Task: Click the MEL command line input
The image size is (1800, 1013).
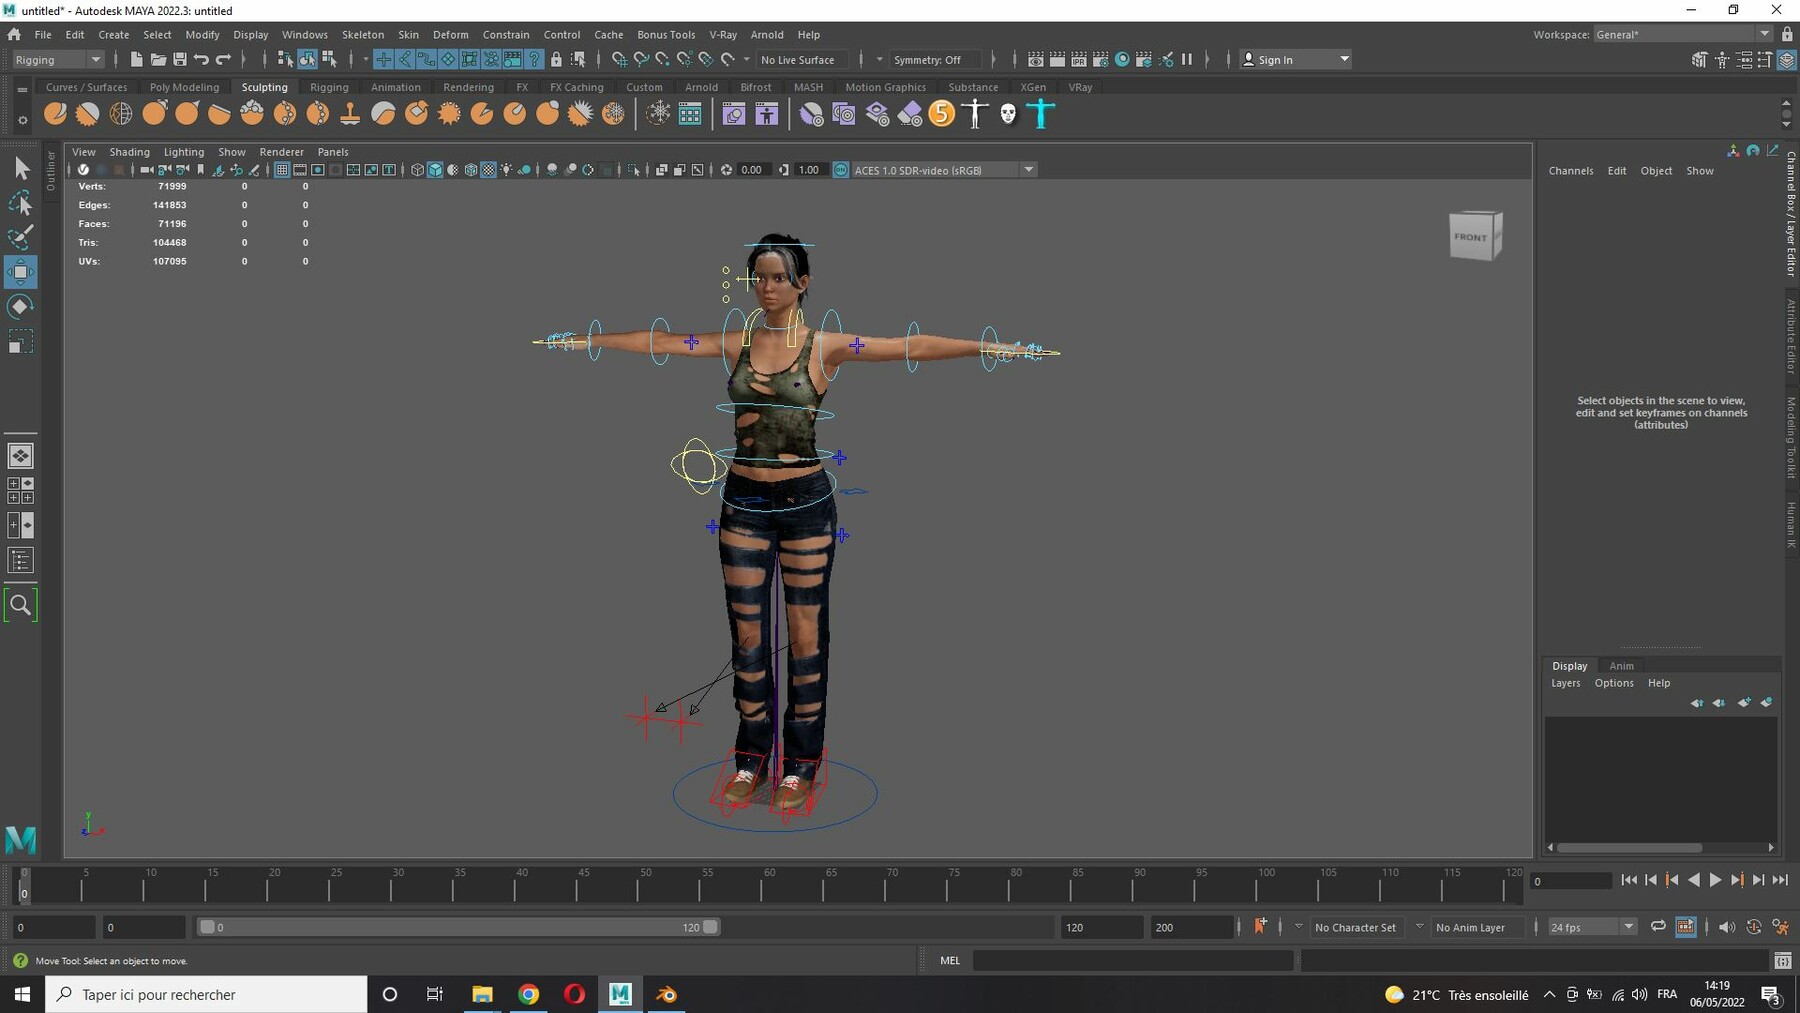Action: [1133, 961]
